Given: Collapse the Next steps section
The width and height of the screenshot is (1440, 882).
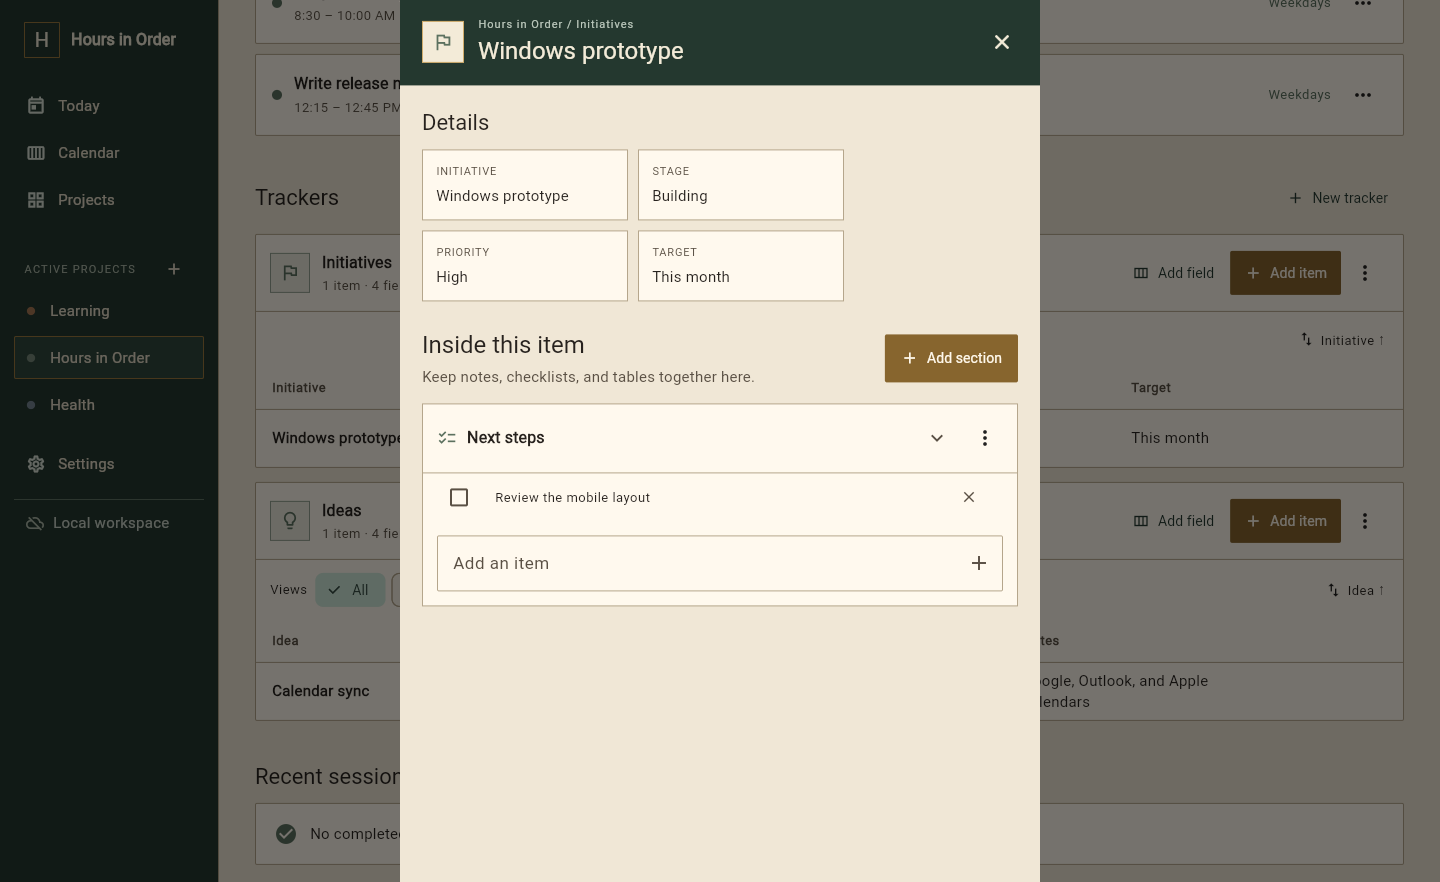Looking at the screenshot, I should coord(937,438).
